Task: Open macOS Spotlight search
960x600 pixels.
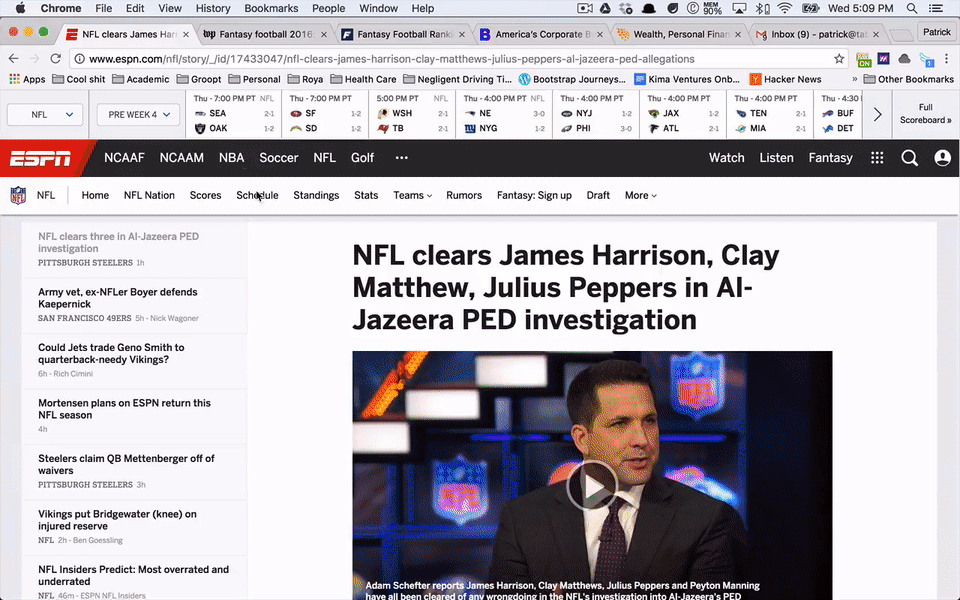Action: click(912, 8)
